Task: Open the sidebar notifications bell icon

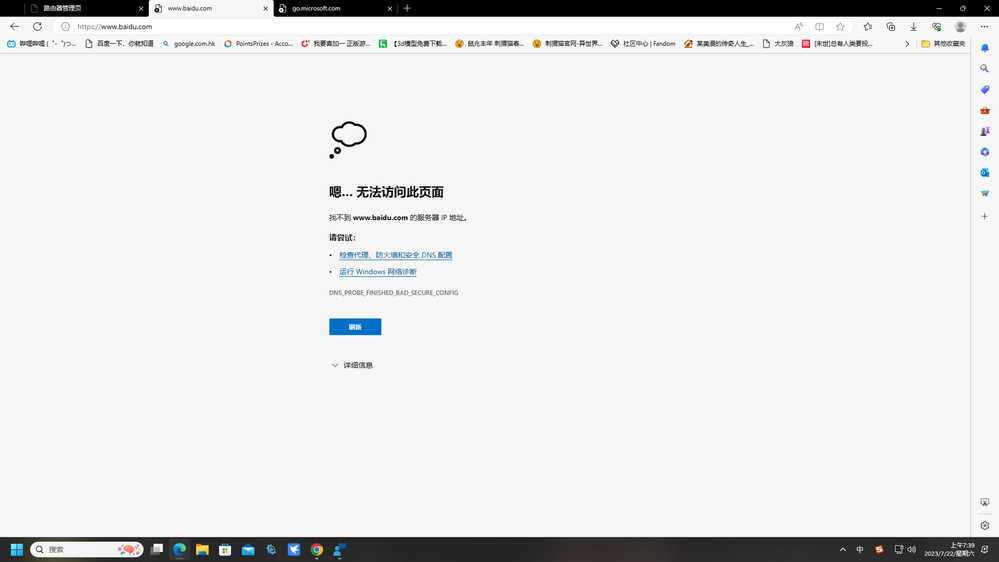Action: 984,48
